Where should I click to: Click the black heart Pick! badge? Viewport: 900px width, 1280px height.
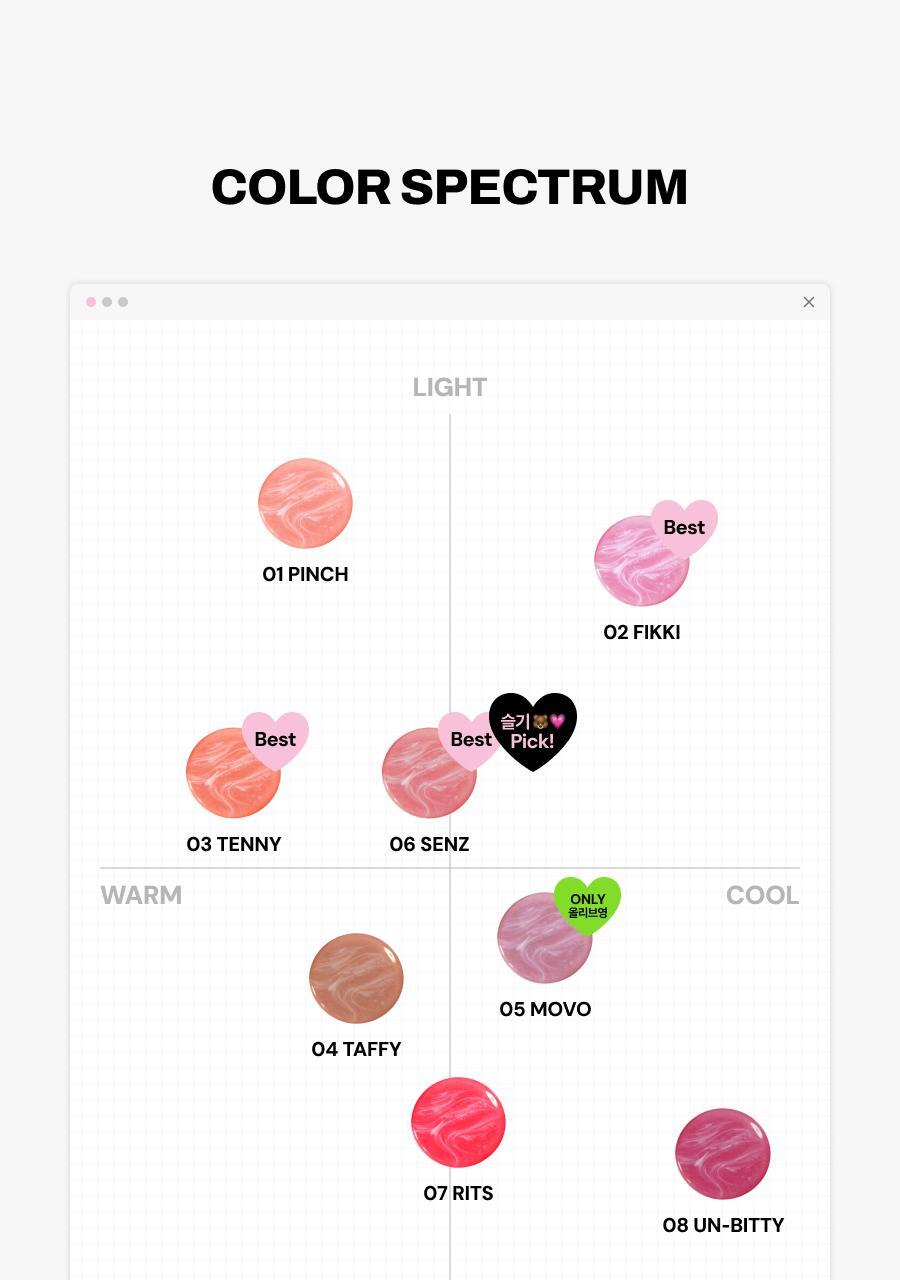(535, 732)
